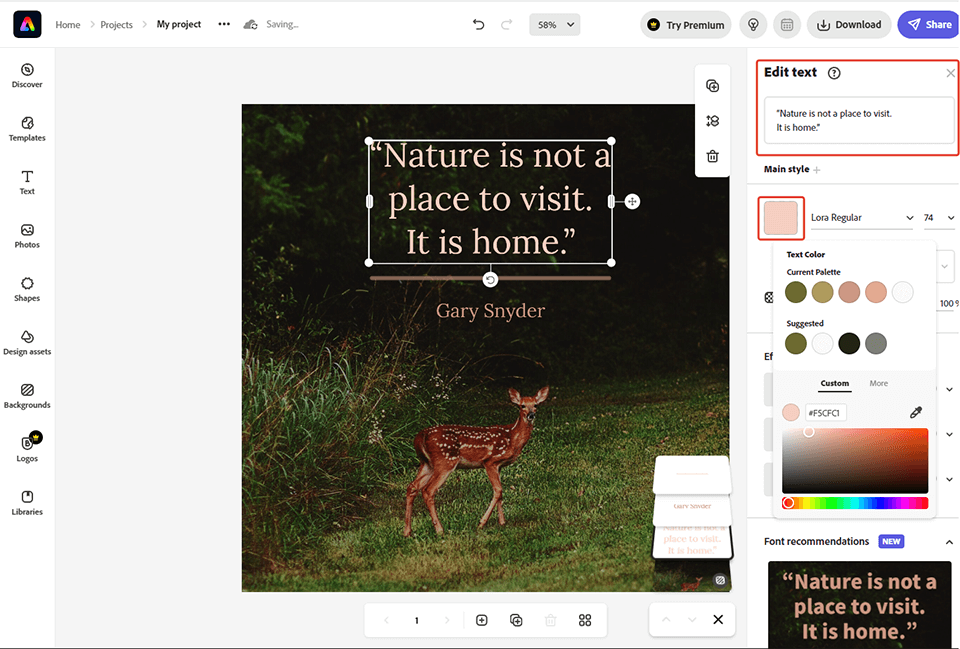
Task: Open project options three-dots menu
Action: tap(224, 24)
